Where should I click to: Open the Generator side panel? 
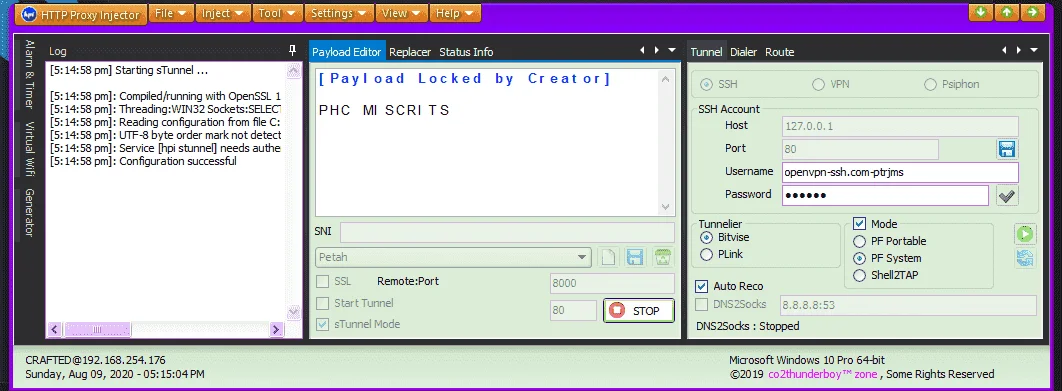coord(30,213)
